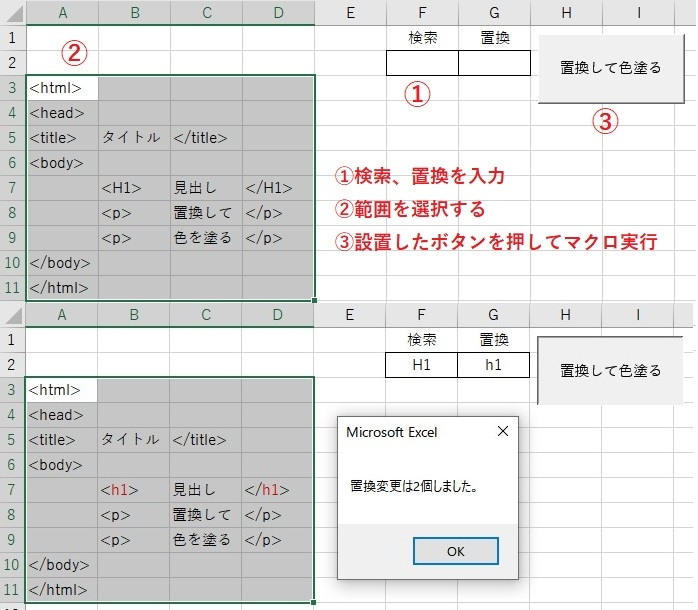Select column I header in upper sheet
Viewport: 698px width, 610px height.
[639, 13]
